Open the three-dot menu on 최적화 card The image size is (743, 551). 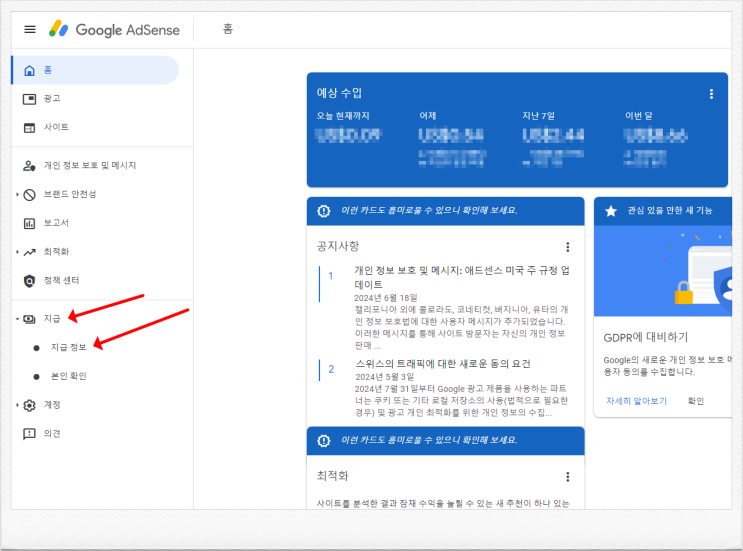point(568,477)
